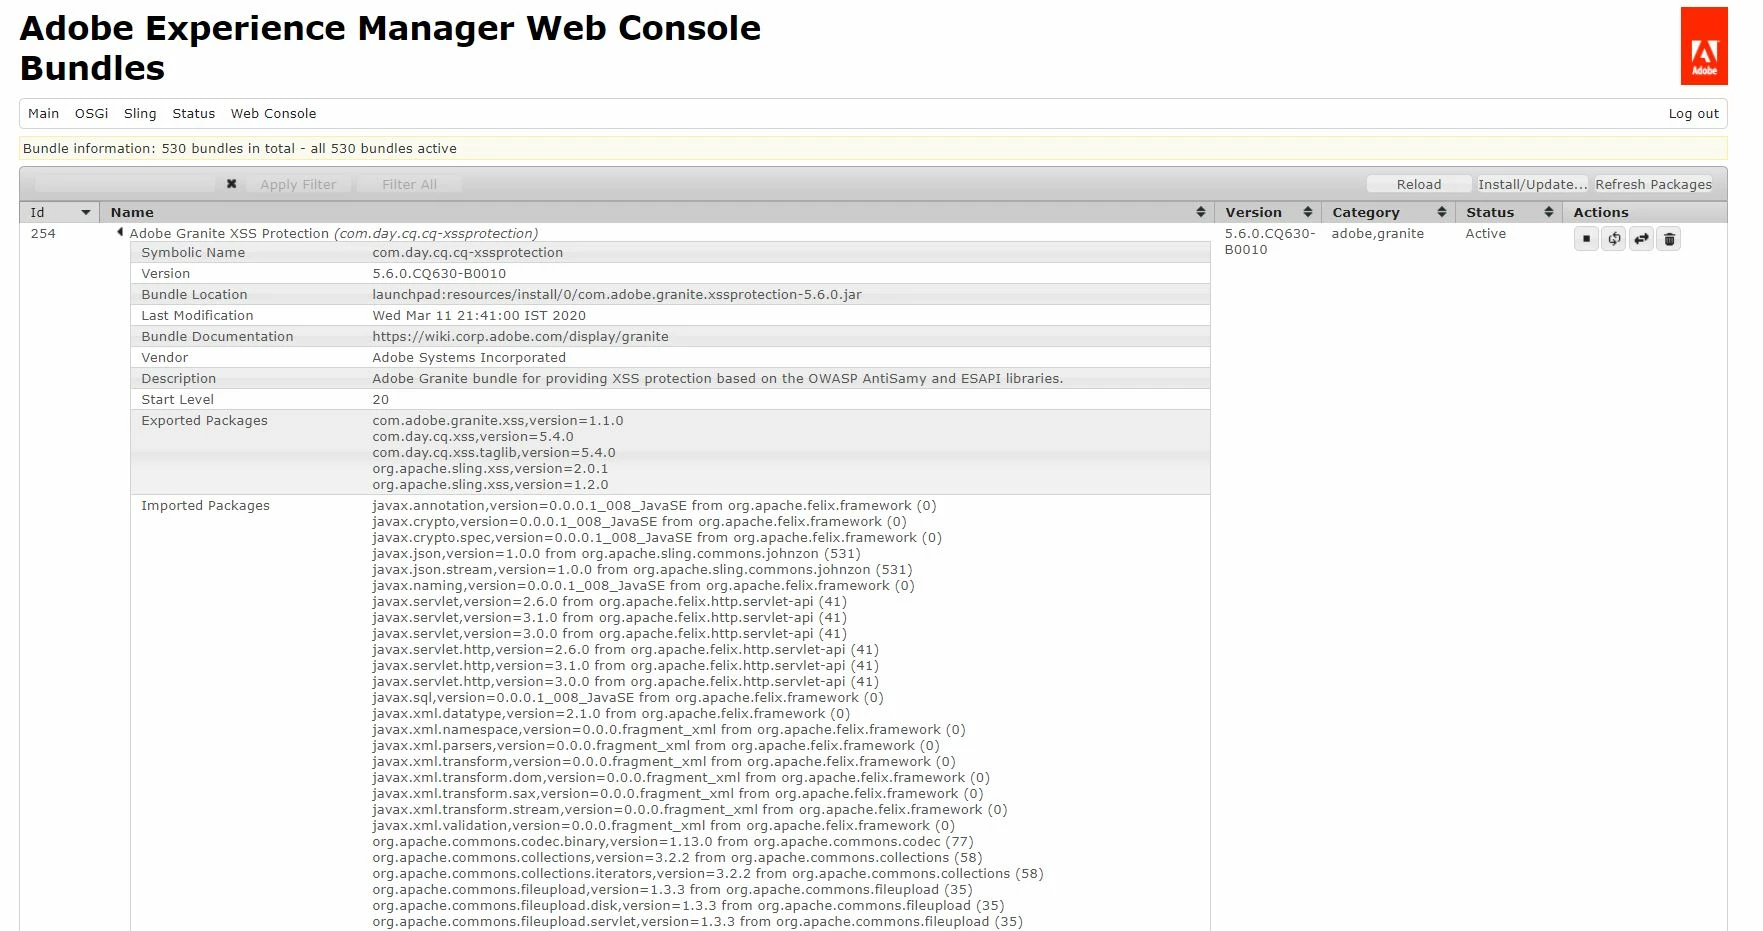Sort by Name column arrows

coord(1200,212)
